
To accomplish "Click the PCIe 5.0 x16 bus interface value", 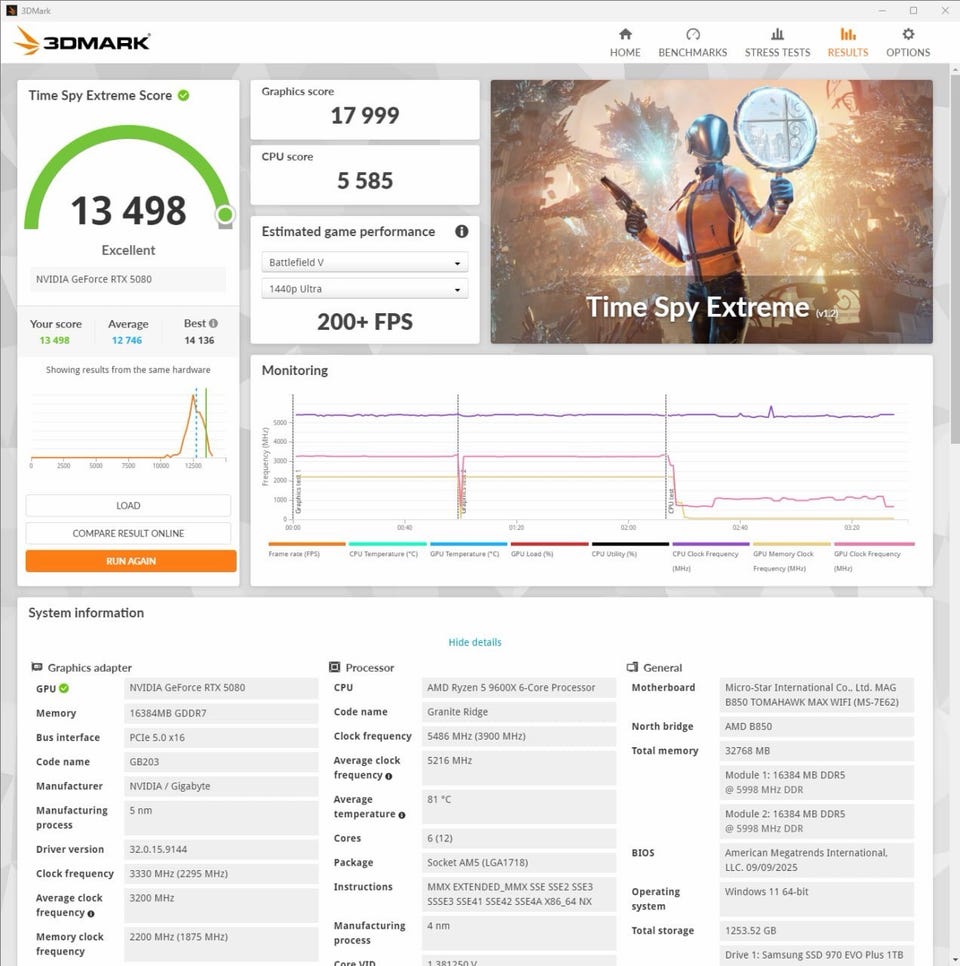I will point(221,737).
